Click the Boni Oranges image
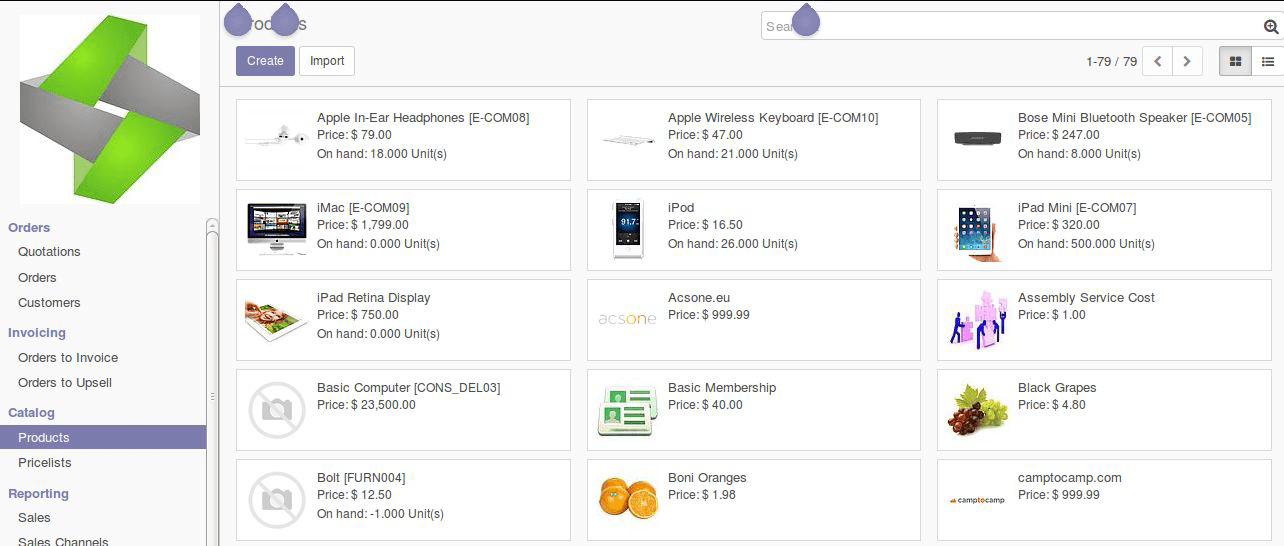The height and width of the screenshot is (546, 1284). coord(628,498)
